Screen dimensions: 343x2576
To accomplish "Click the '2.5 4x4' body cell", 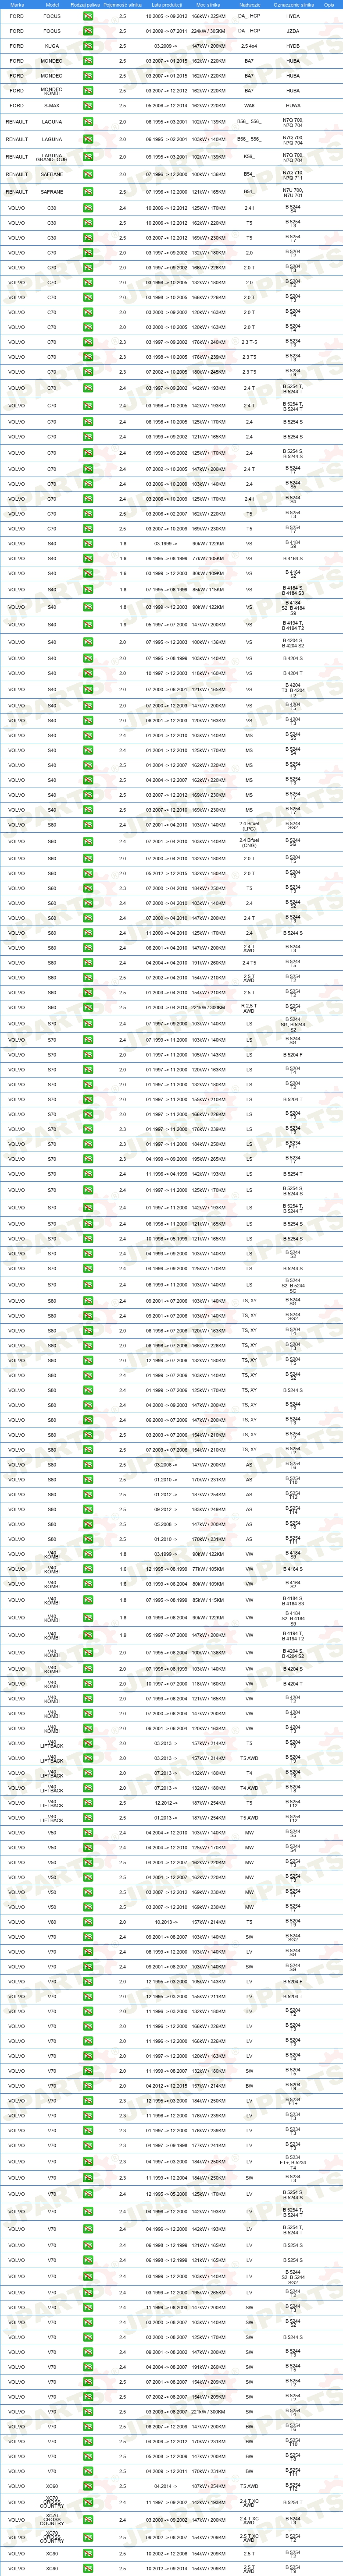I will click(x=249, y=46).
